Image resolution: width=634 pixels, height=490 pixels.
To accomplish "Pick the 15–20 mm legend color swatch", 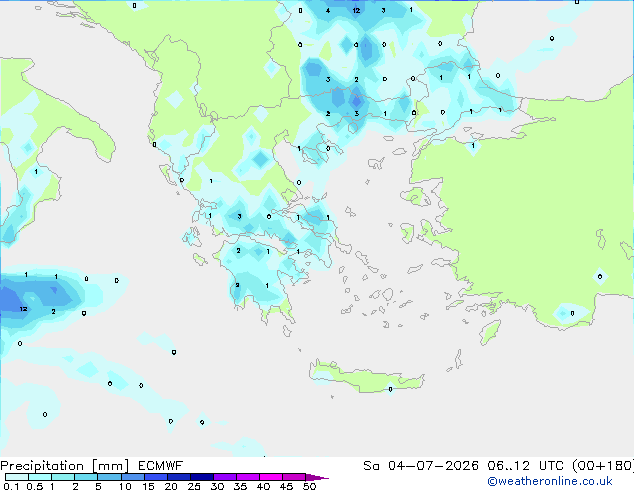I will coord(156,477).
